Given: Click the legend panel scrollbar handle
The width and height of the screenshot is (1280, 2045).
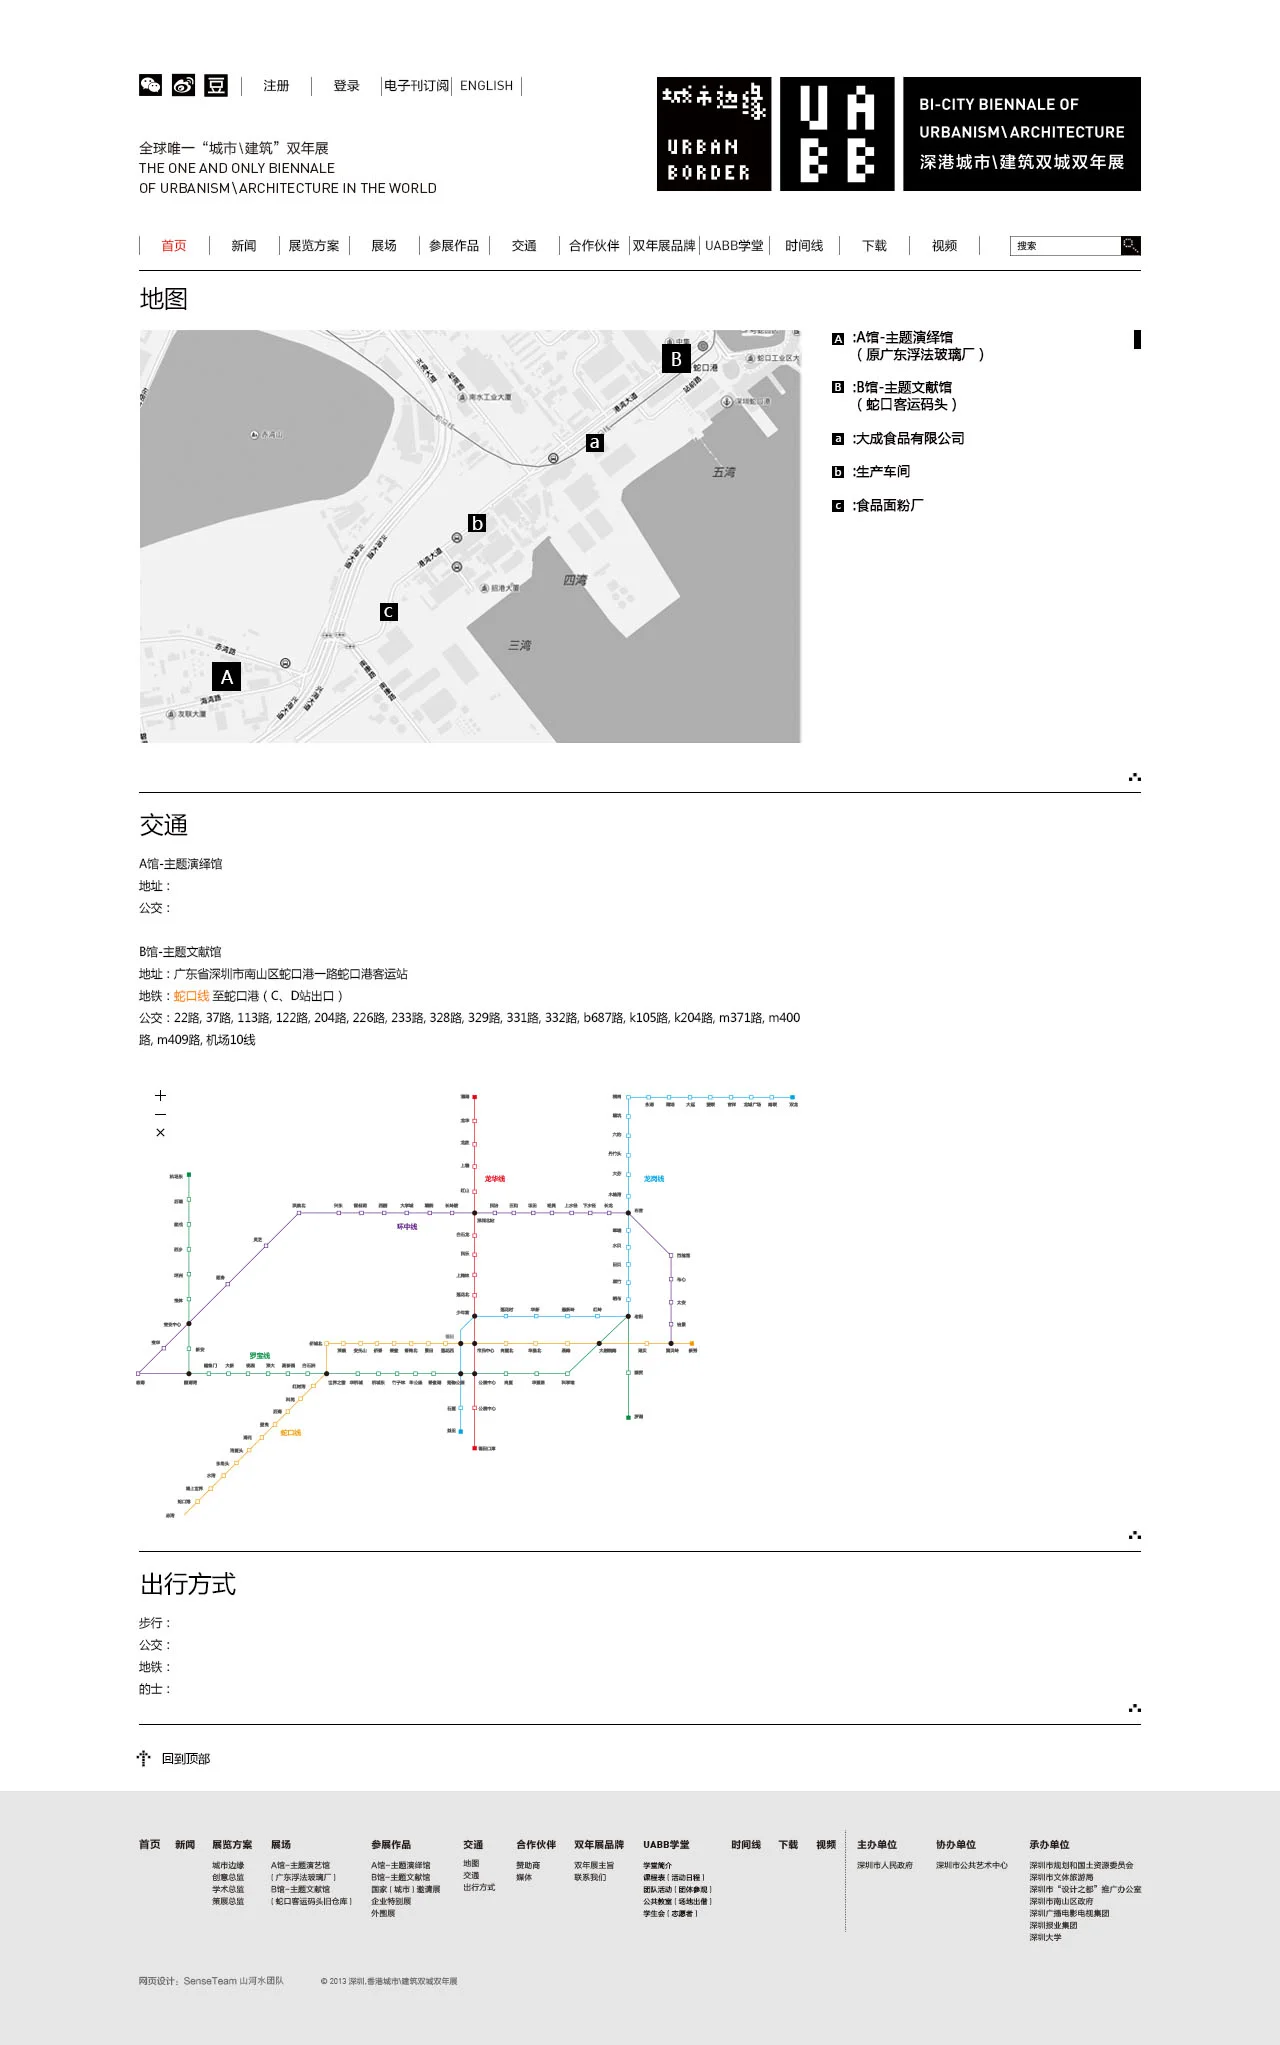Looking at the screenshot, I should (1137, 339).
